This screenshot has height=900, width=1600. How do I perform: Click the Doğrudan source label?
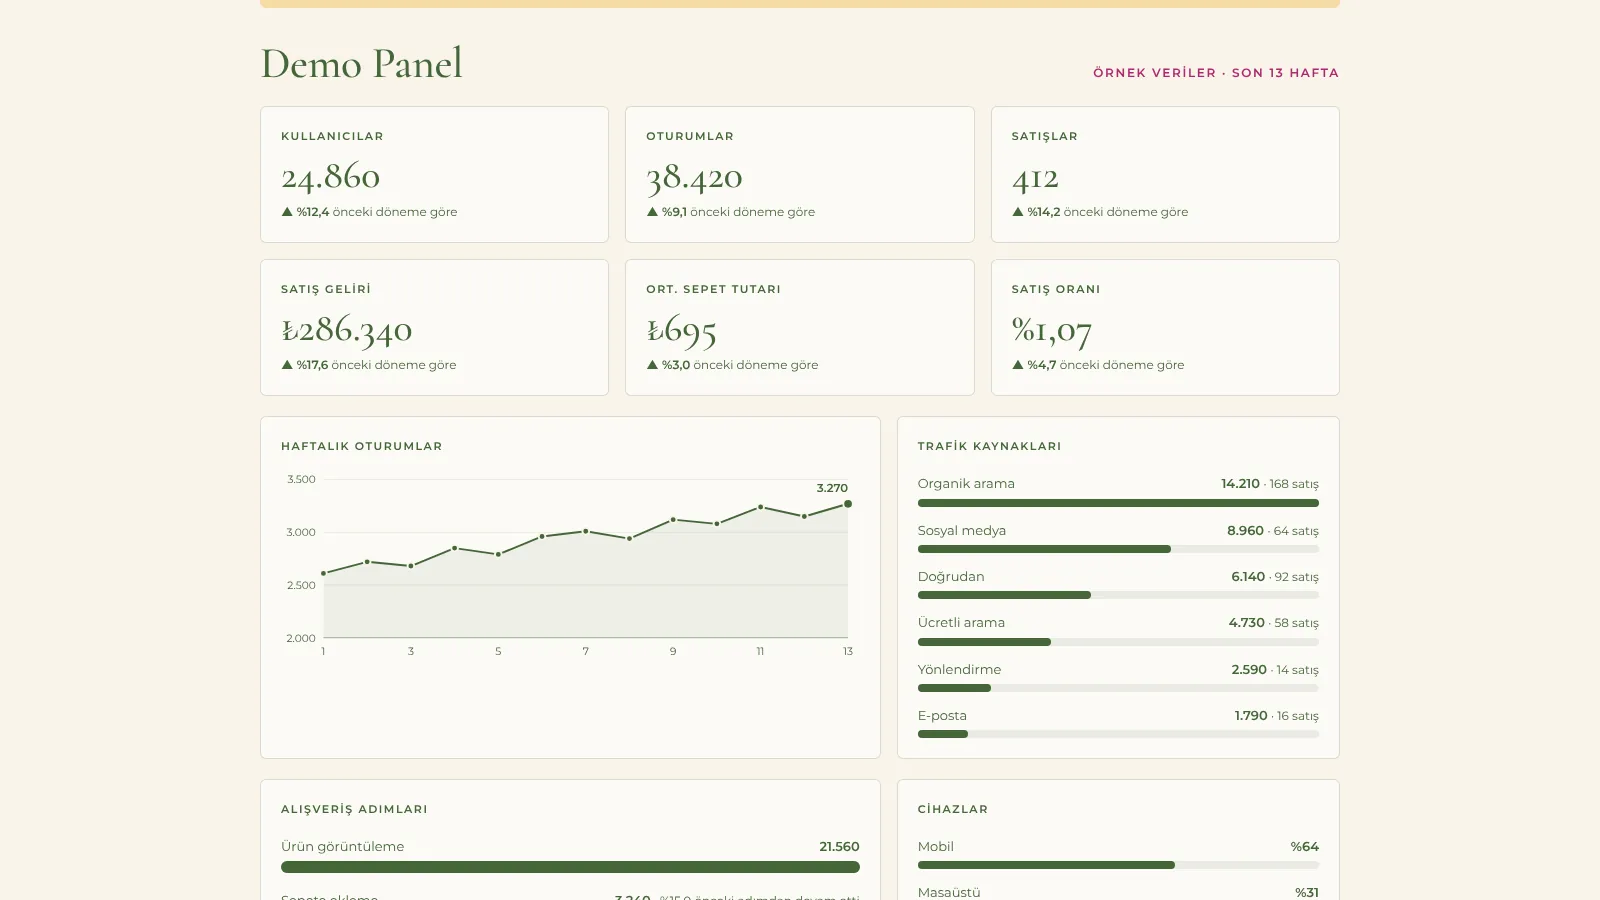[x=951, y=577]
